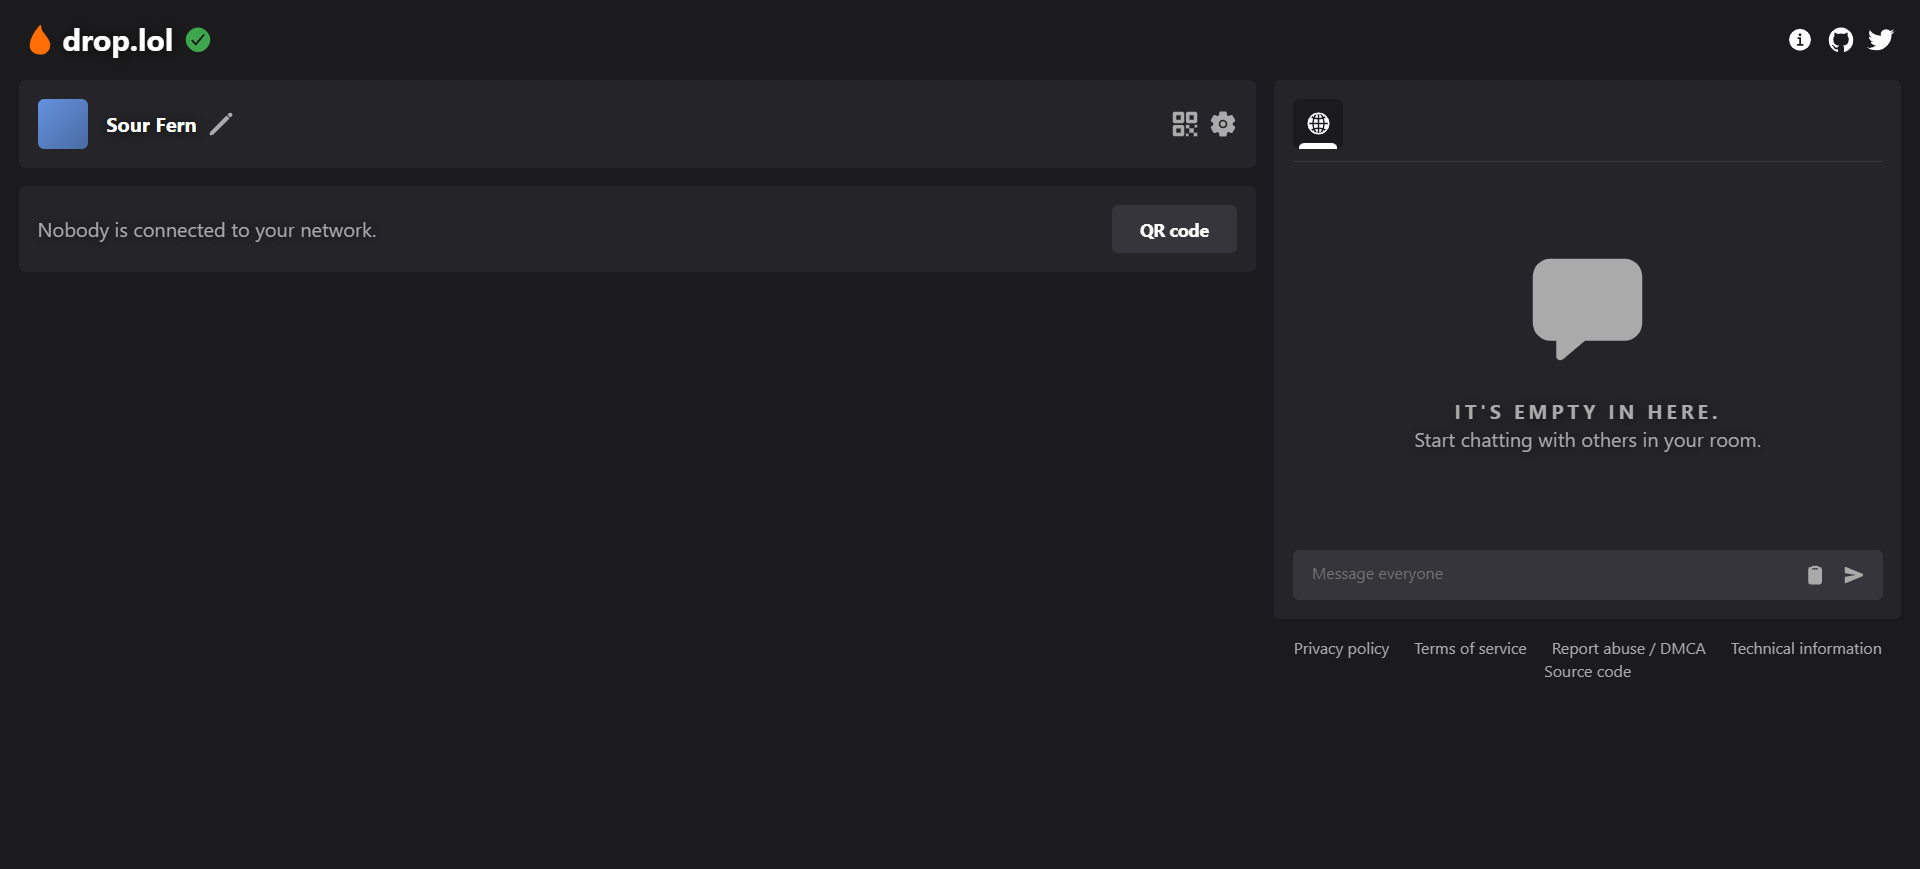Screen dimensions: 1920x869
Task: Open the QR code grid icon
Action: click(1184, 124)
